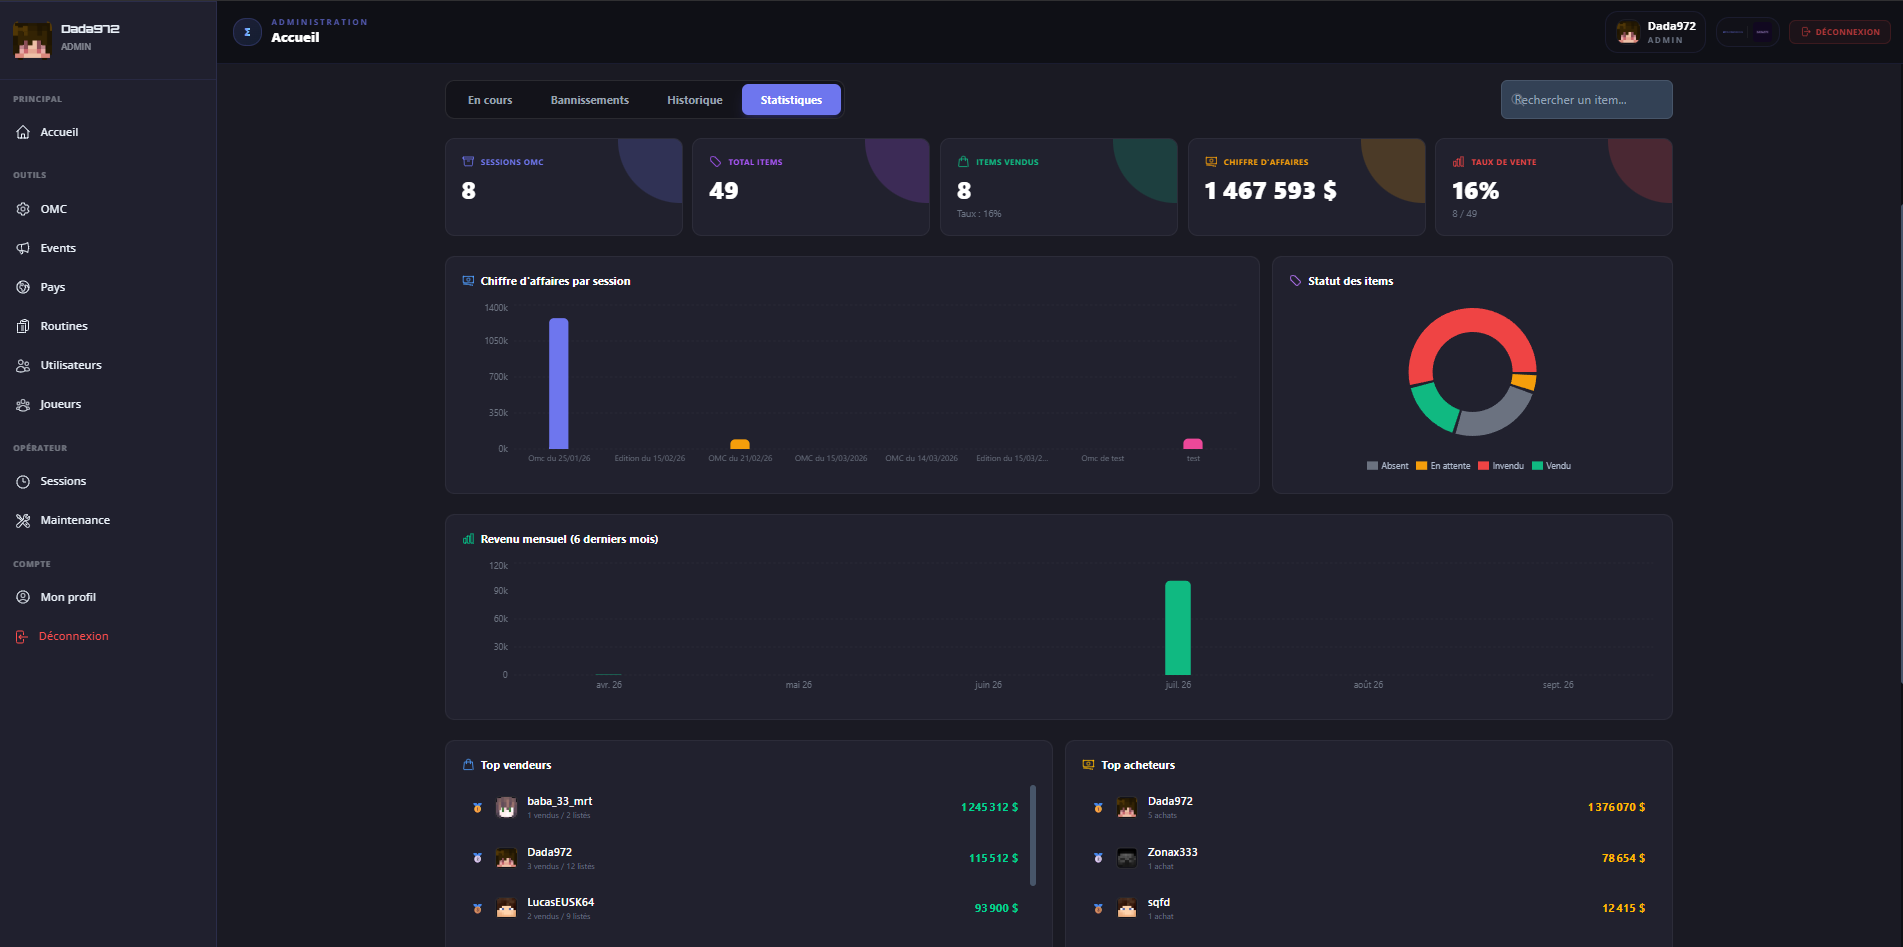Screen dimensions: 1903x947
Task: Click the Pays globe icon
Action: tap(23, 287)
